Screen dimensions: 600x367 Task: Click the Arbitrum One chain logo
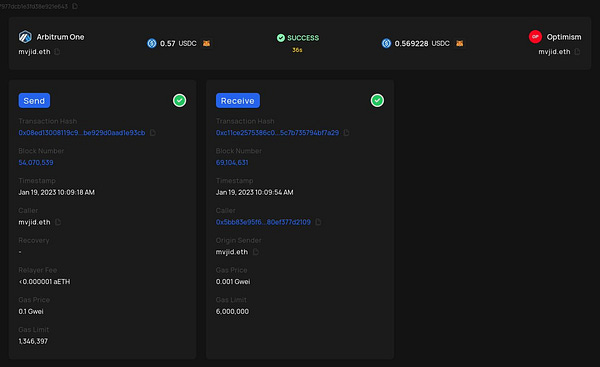coord(25,37)
